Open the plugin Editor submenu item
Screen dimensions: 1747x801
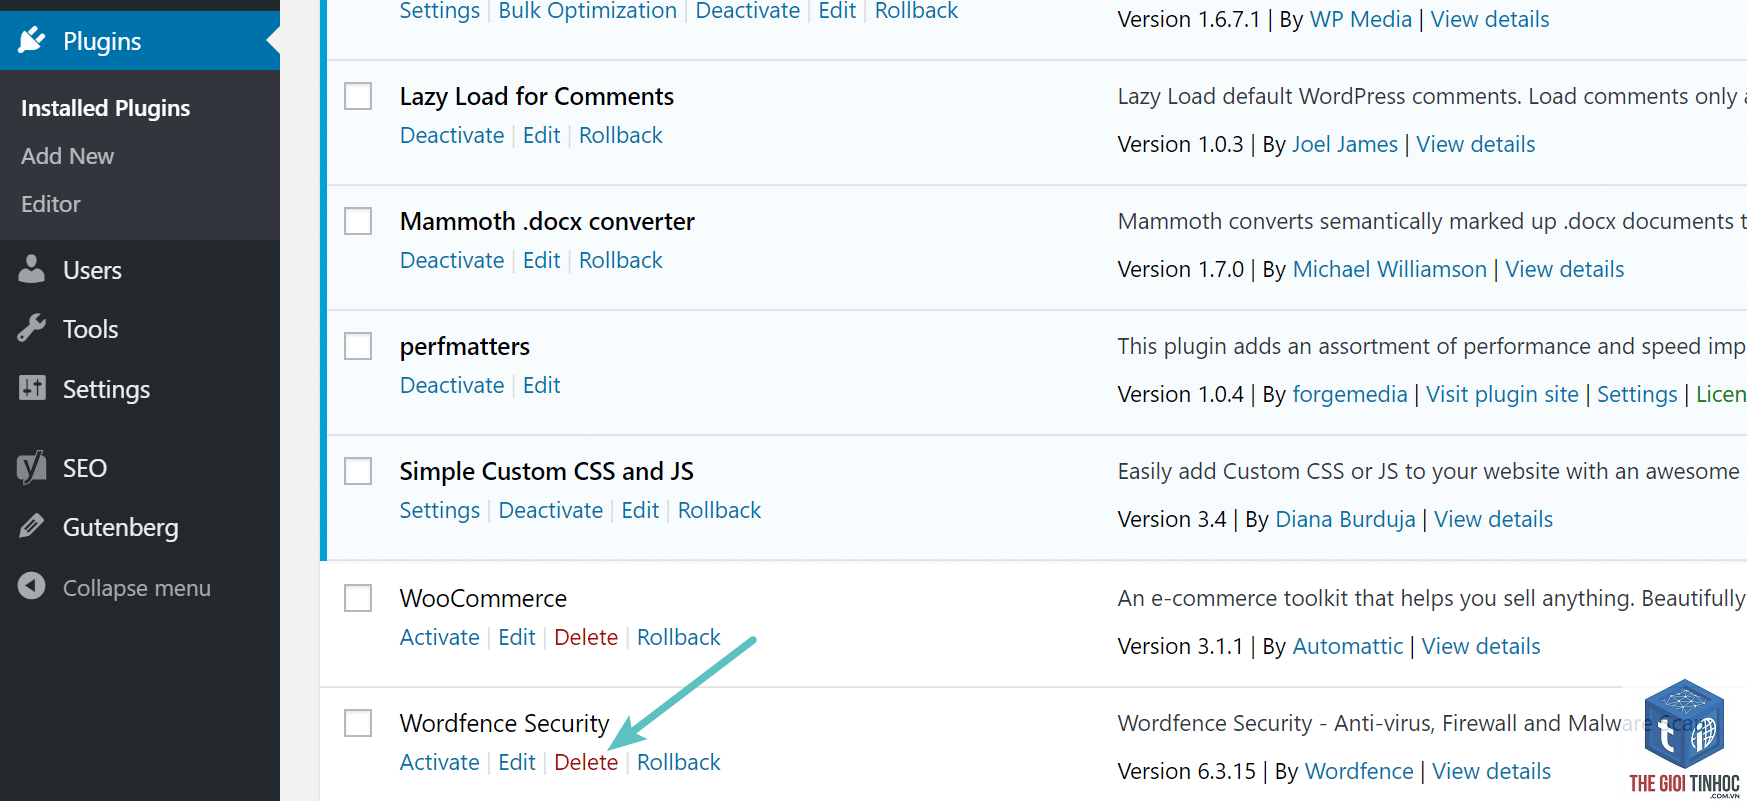(50, 204)
